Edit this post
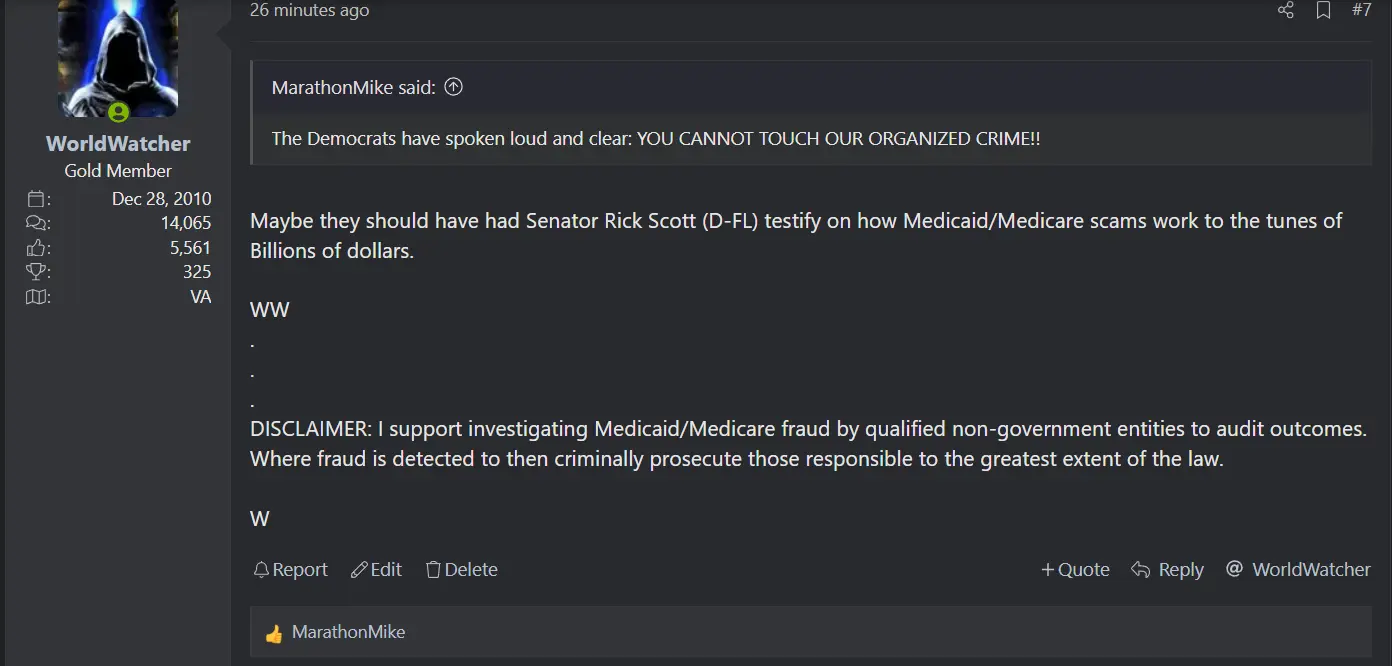The height and width of the screenshot is (666, 1392). tap(376, 570)
